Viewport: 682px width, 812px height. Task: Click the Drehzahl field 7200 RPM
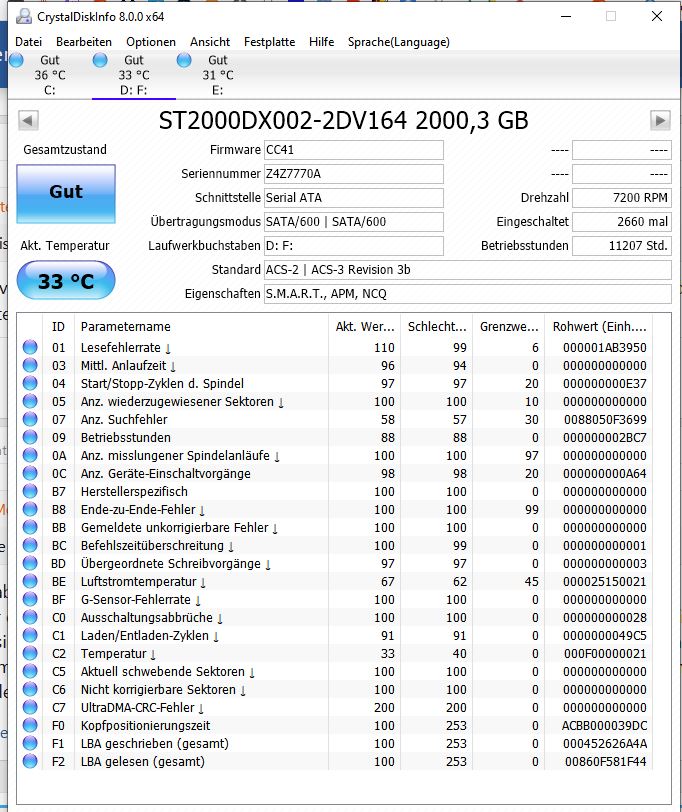coord(621,197)
